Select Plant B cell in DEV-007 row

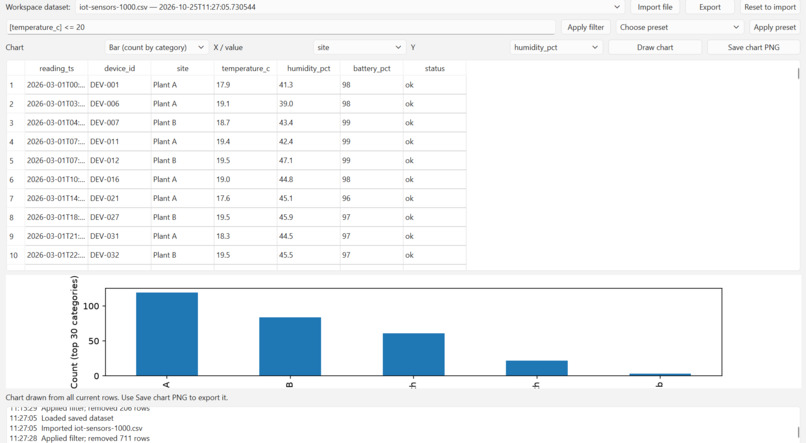tap(182, 123)
